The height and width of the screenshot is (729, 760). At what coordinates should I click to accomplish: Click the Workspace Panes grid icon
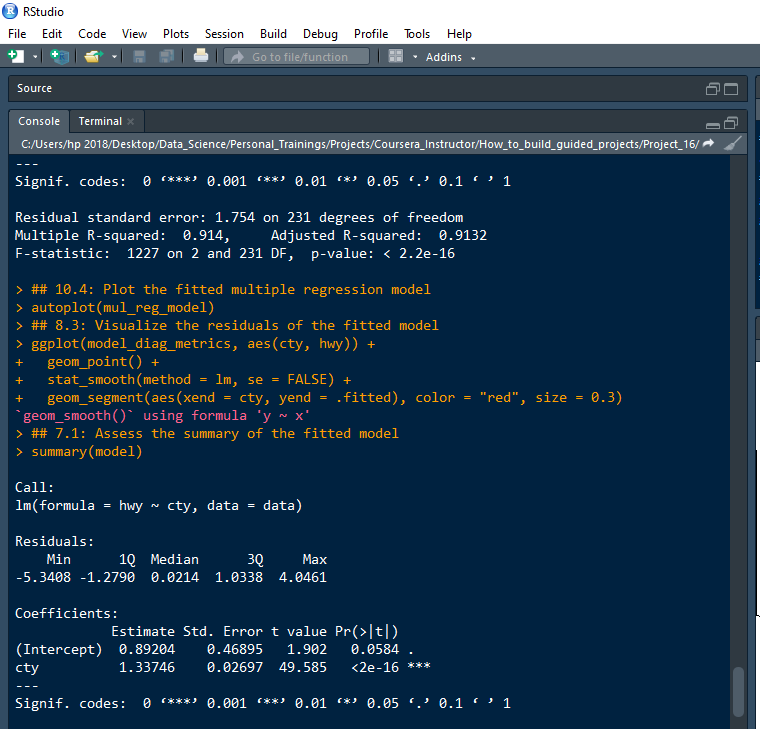[x=396, y=56]
